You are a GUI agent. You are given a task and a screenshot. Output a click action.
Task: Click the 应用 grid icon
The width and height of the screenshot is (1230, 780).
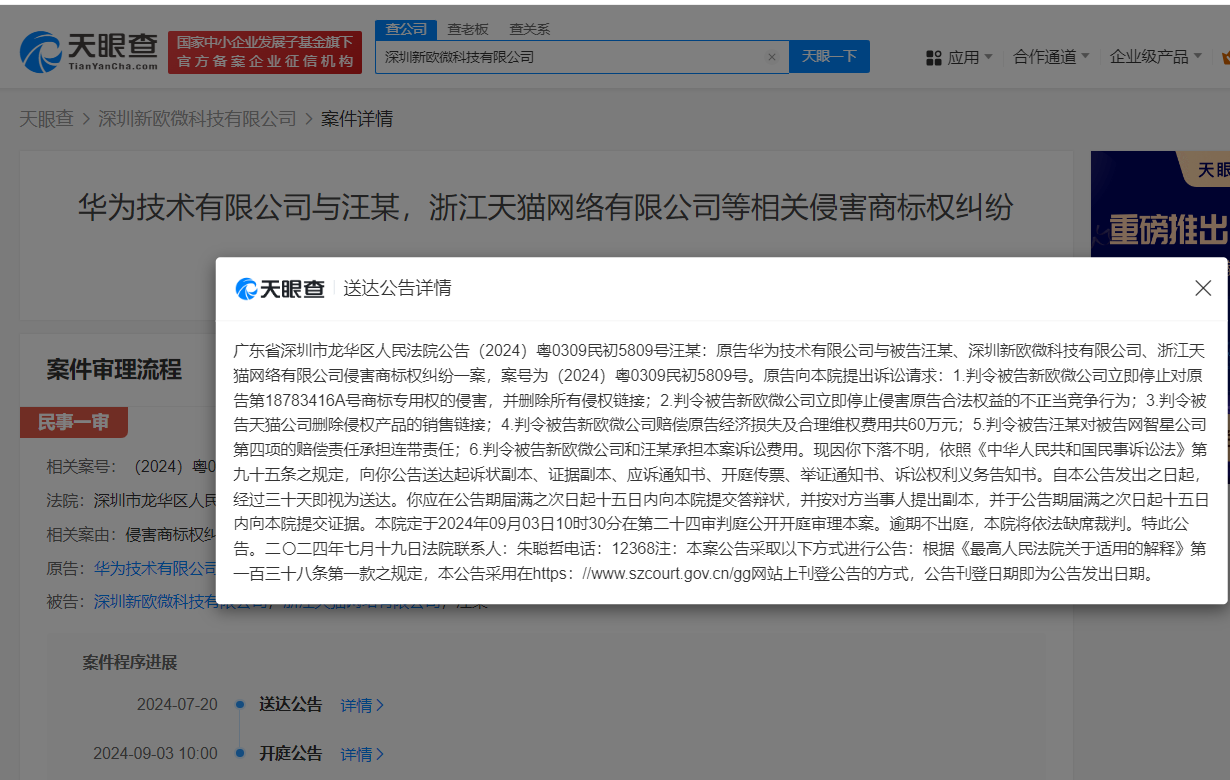click(x=934, y=57)
